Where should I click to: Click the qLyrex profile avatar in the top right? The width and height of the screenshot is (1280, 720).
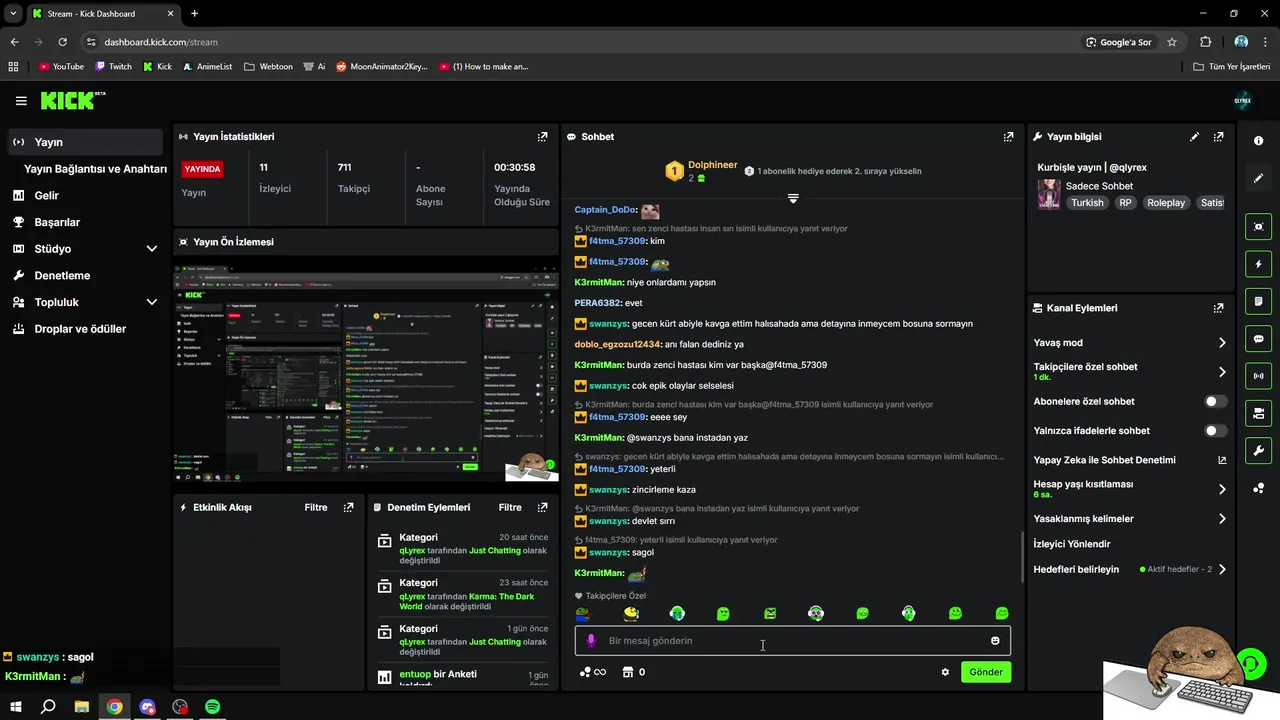pos(1243,101)
